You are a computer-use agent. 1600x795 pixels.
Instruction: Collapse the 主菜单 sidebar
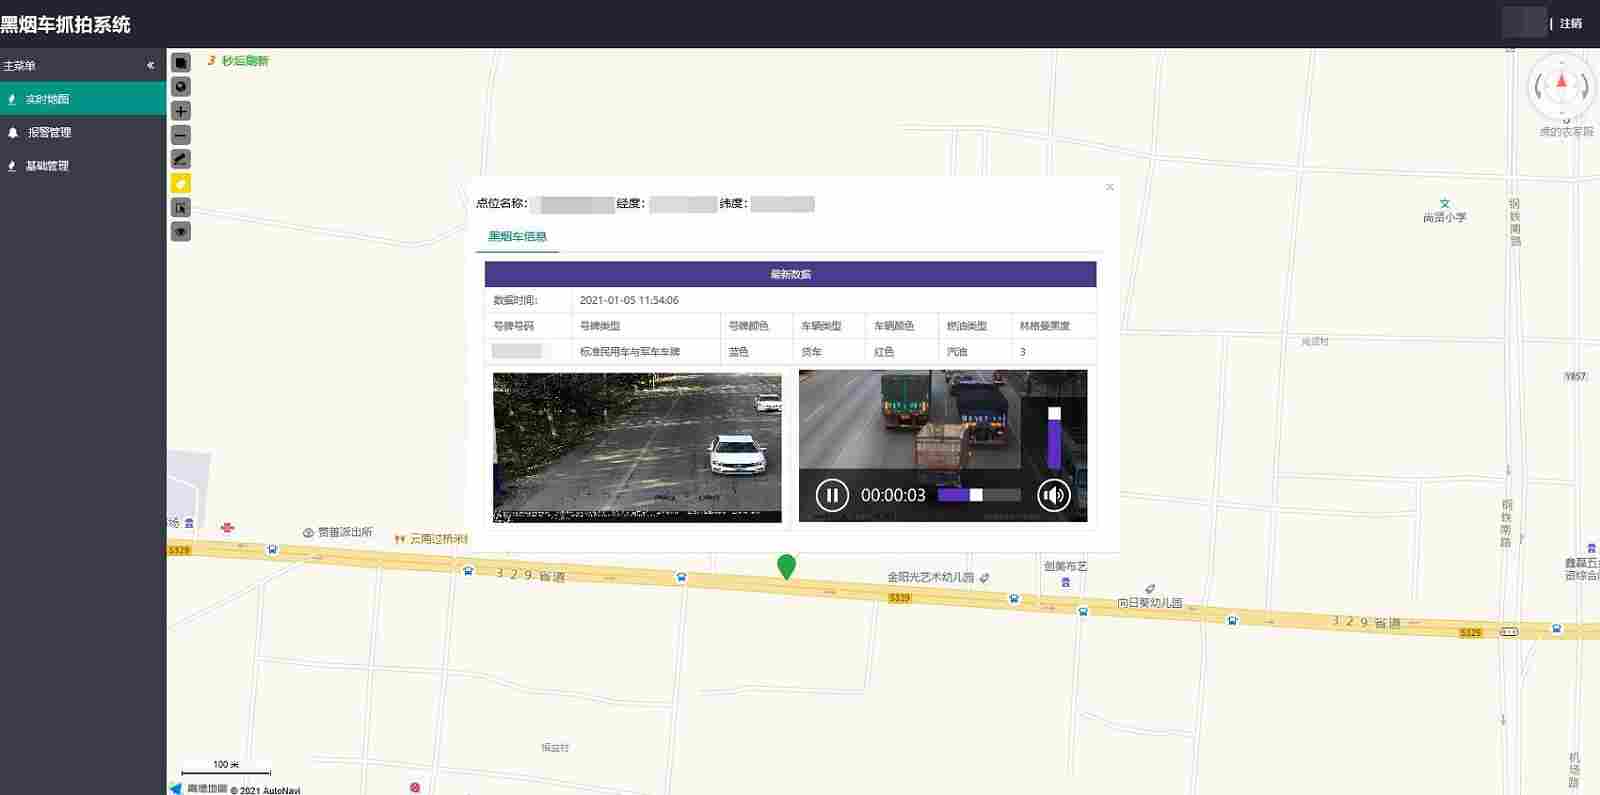click(x=151, y=66)
